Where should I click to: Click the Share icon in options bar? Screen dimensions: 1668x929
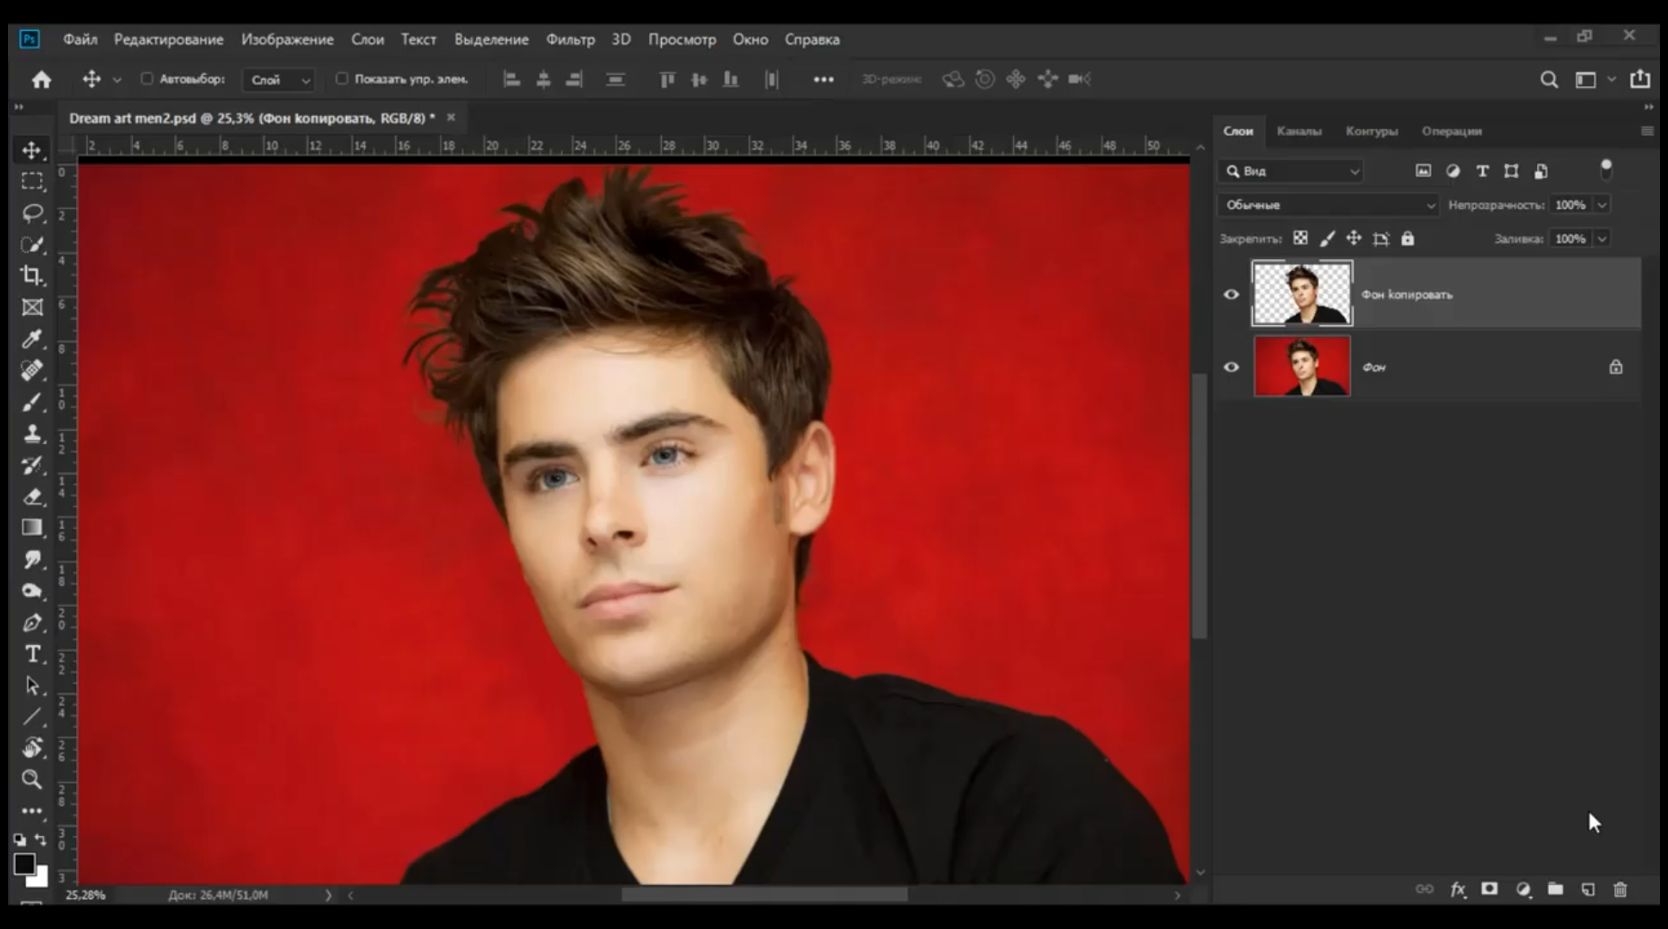[x=1640, y=79]
